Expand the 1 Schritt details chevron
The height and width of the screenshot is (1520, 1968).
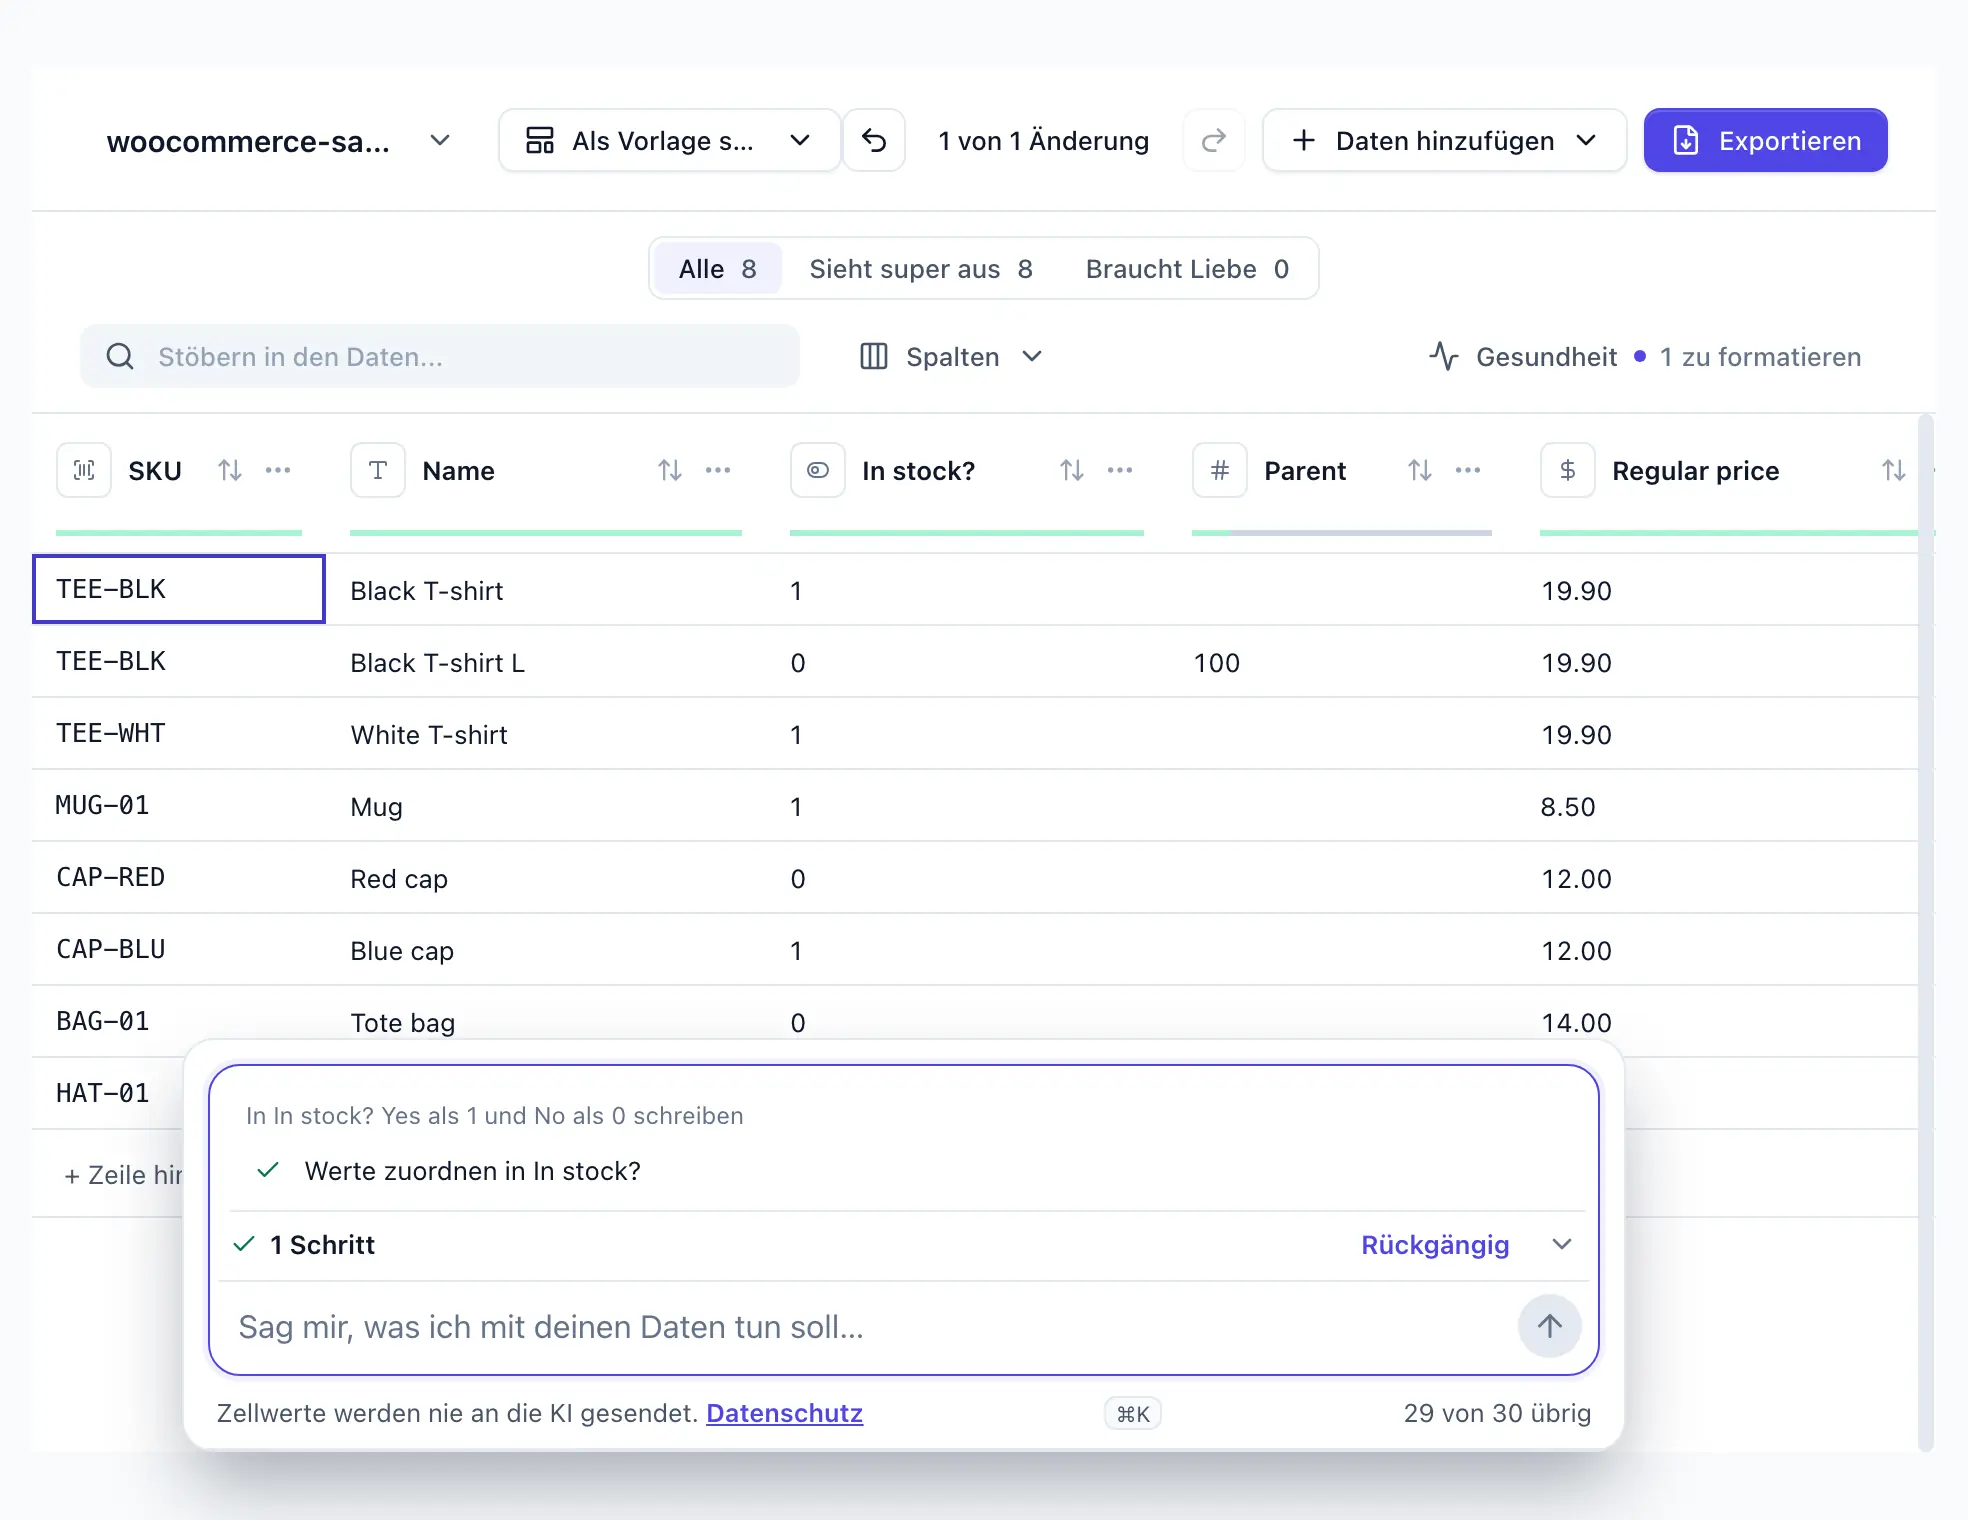tap(1562, 1245)
